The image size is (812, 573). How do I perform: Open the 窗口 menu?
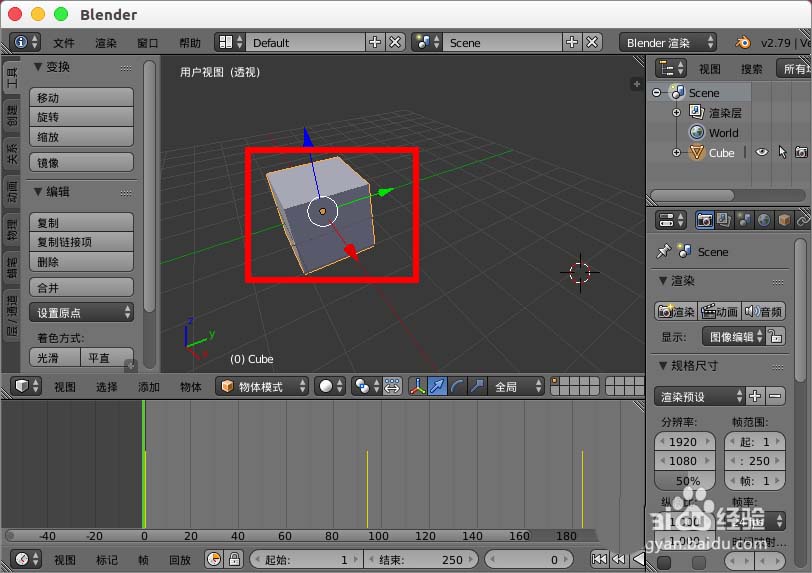point(148,42)
